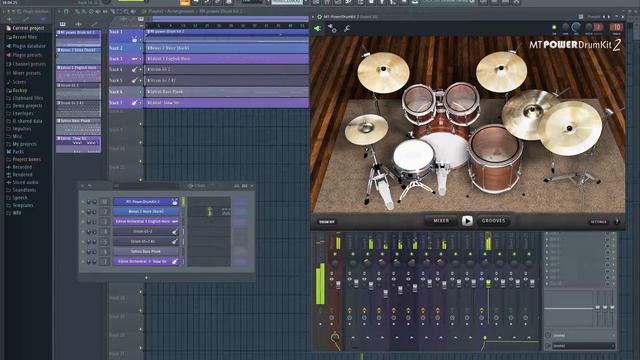Select the pencil tool in the playlist picker header
Image resolution: width=640 pixels, height=360 pixels.
click(94, 24)
